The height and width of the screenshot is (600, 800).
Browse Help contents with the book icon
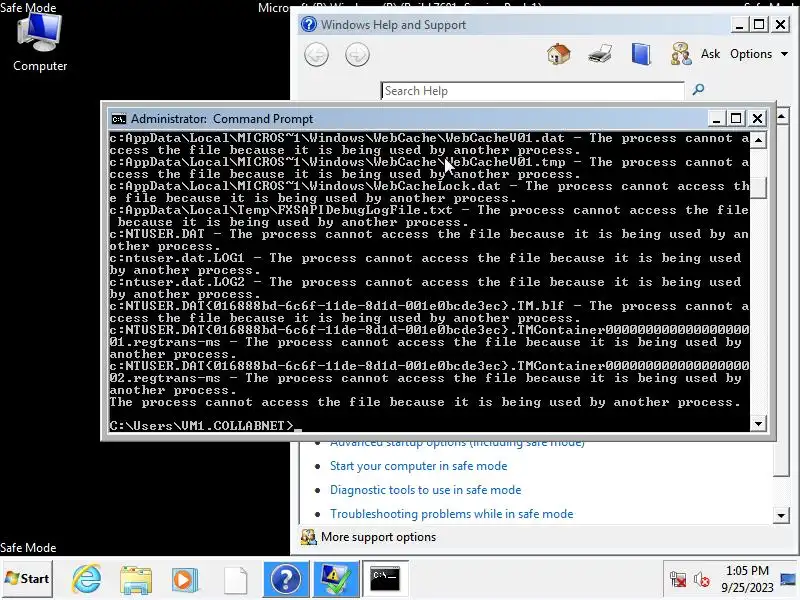pos(641,54)
